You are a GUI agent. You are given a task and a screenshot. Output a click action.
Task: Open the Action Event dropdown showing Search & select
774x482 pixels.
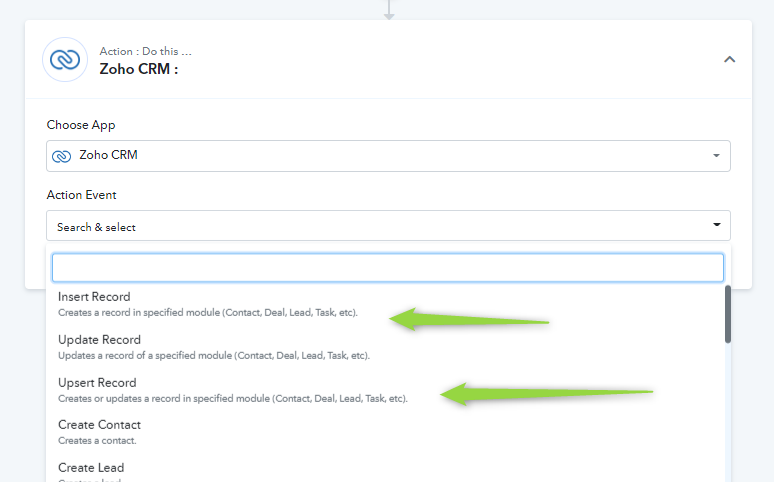388,226
